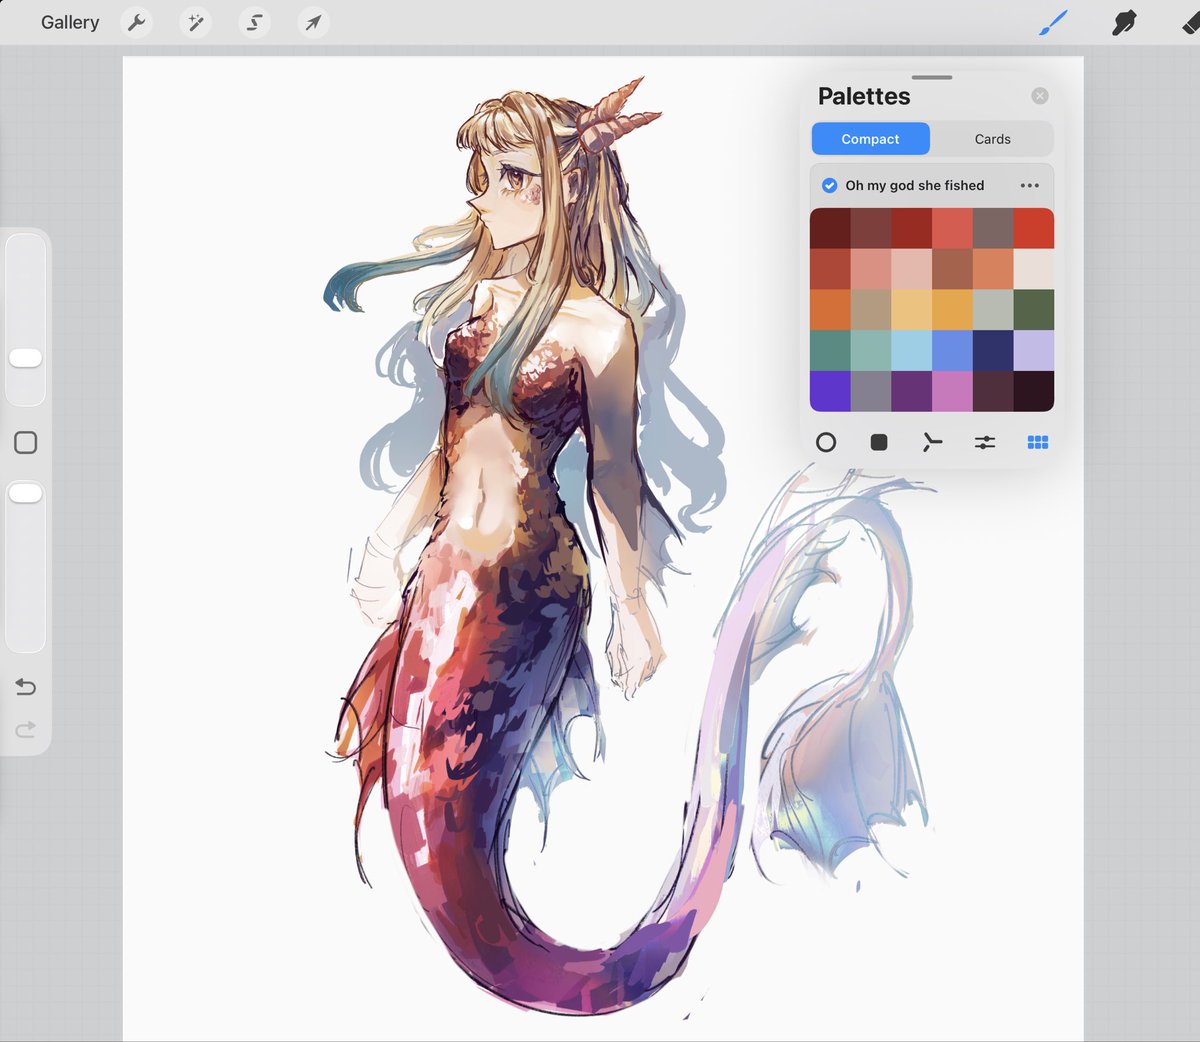
Task: Redo the last action
Action: [x=26, y=730]
